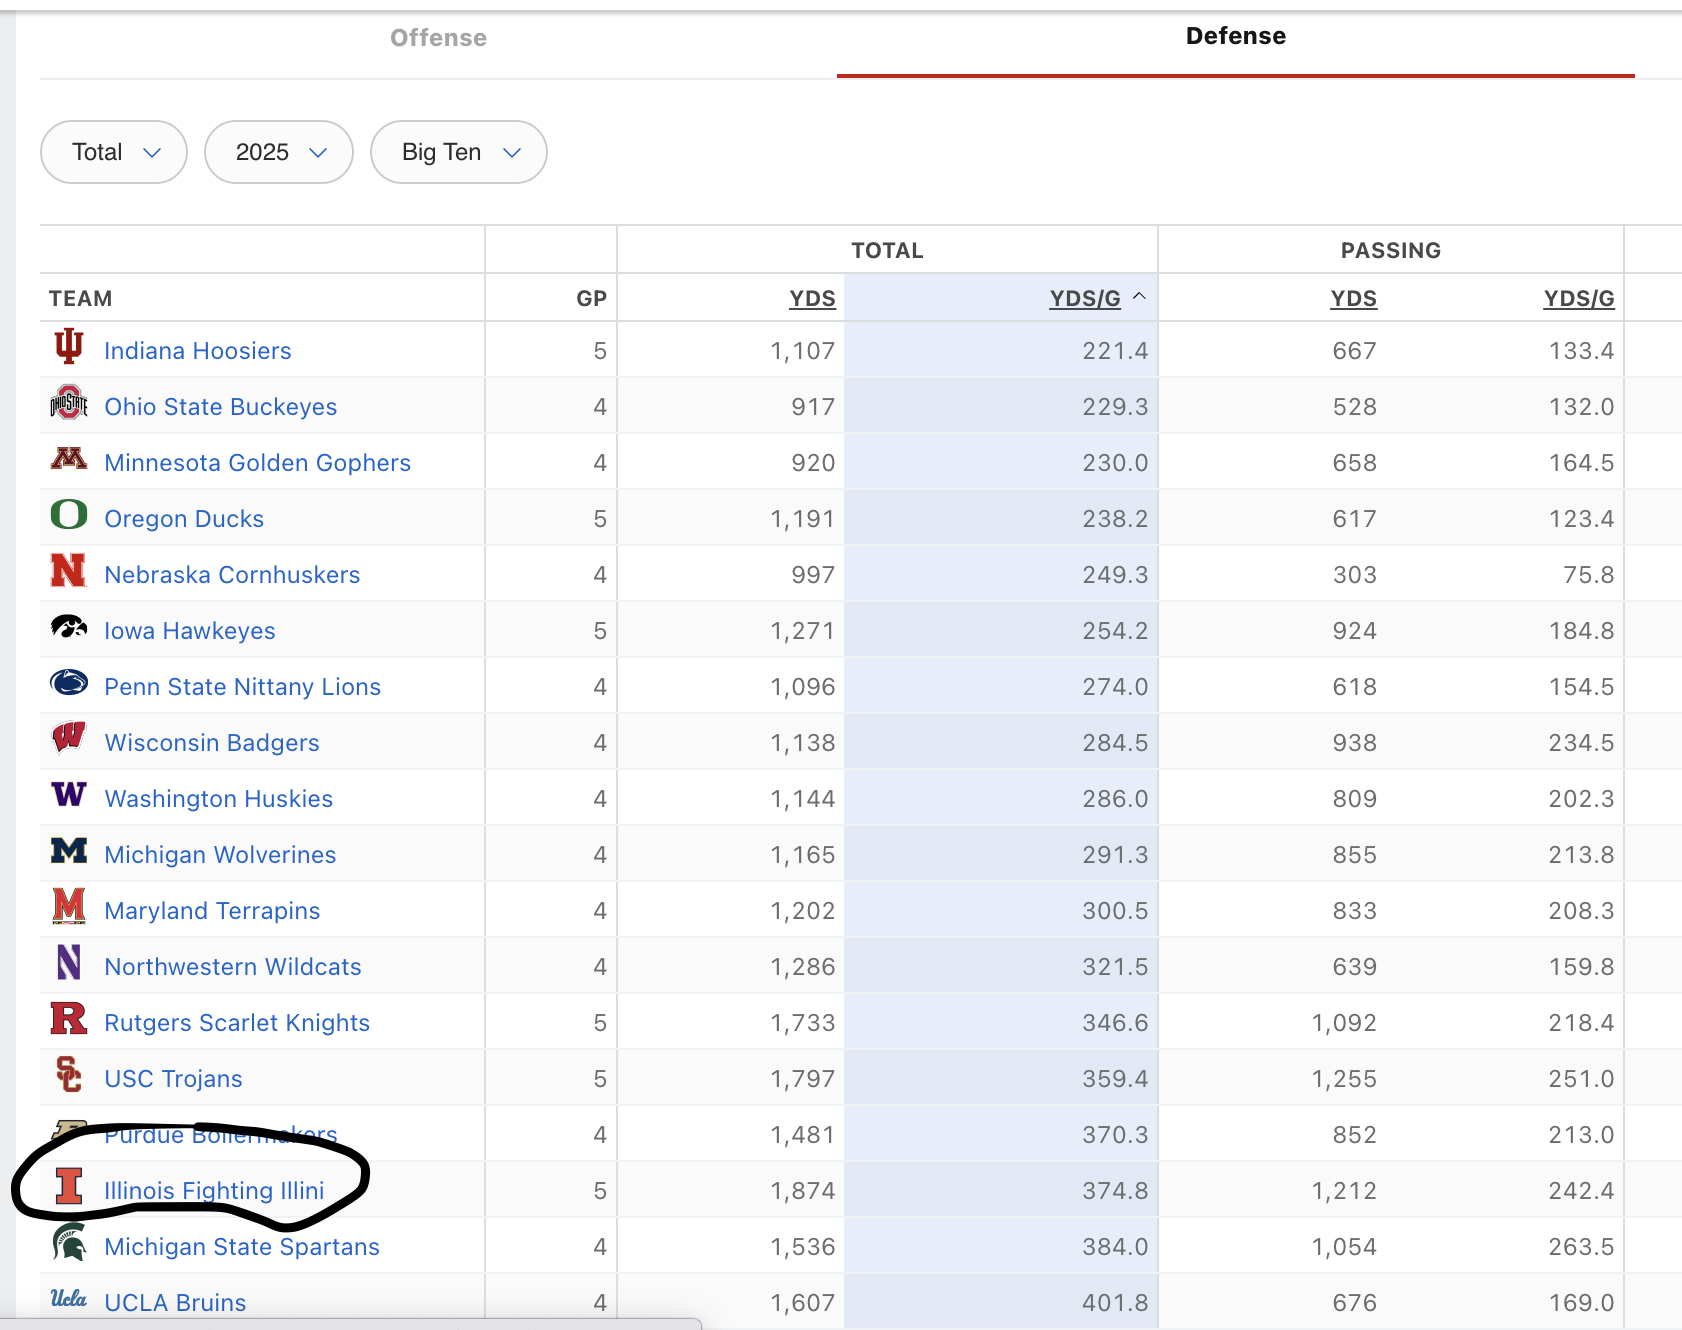Open the Big Ten conference dropdown
This screenshot has width=1682, height=1330.
click(459, 152)
